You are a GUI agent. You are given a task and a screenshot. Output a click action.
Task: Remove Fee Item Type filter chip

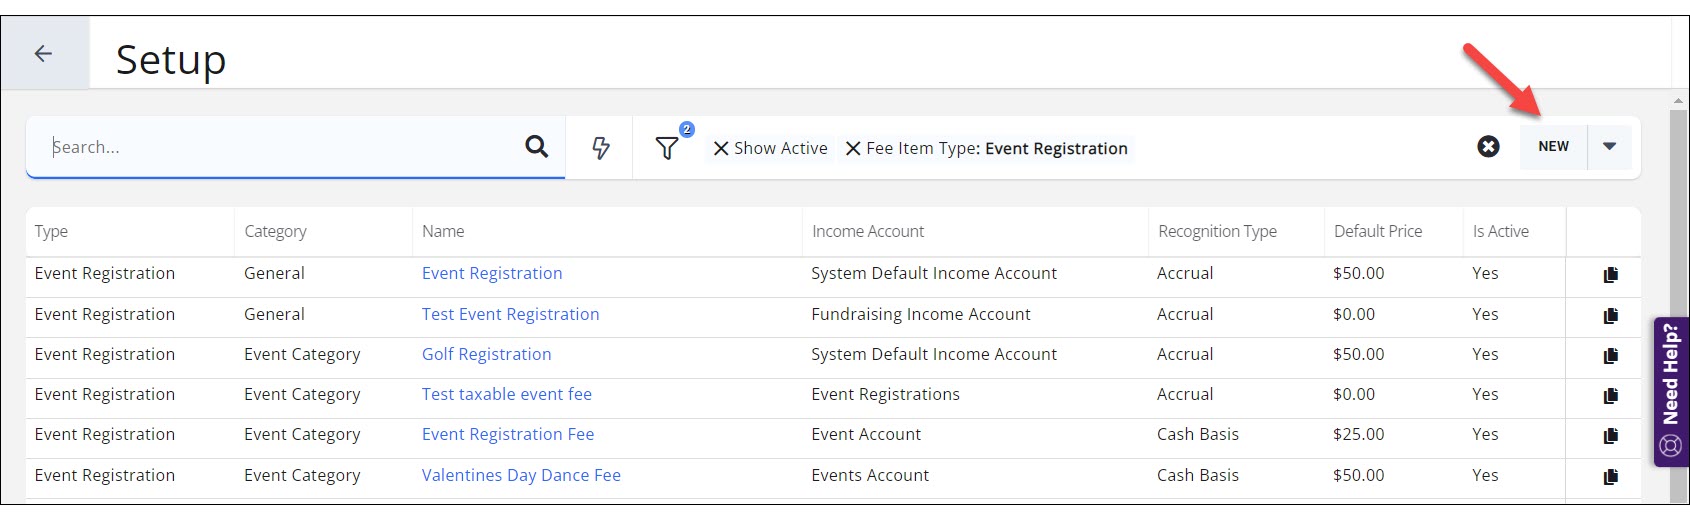[x=853, y=149]
